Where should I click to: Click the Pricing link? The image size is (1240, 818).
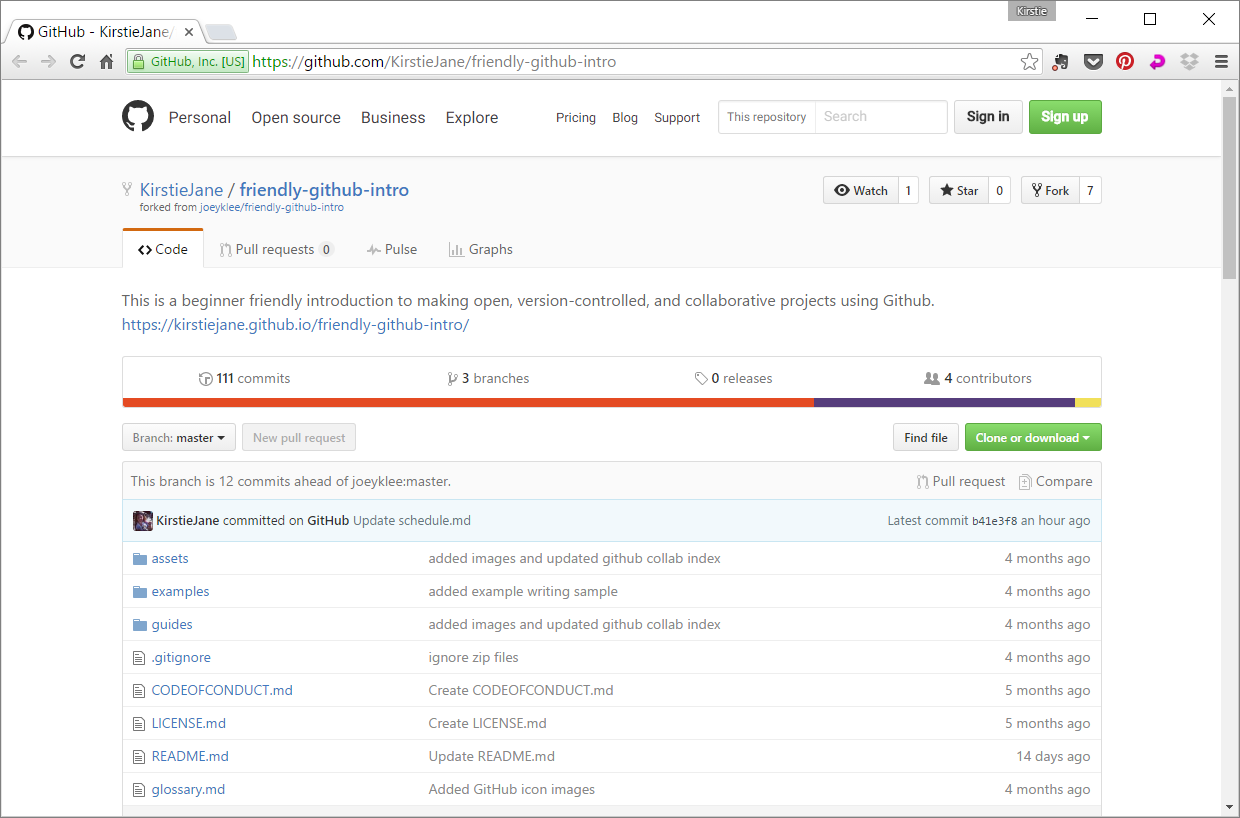[576, 117]
